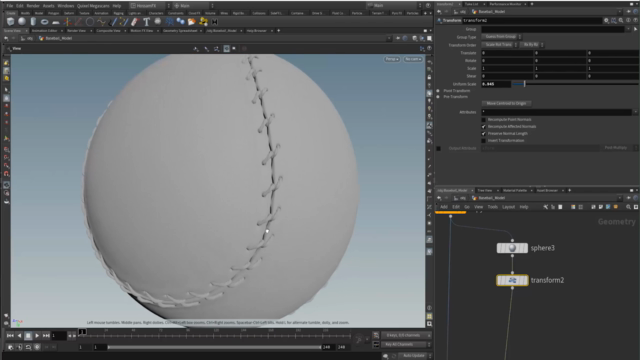
Task: Select the Line shelf tool
Action: (78, 22)
